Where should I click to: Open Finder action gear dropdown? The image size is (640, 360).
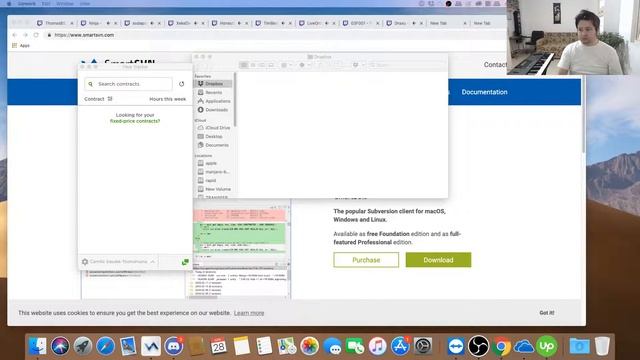coord(304,65)
